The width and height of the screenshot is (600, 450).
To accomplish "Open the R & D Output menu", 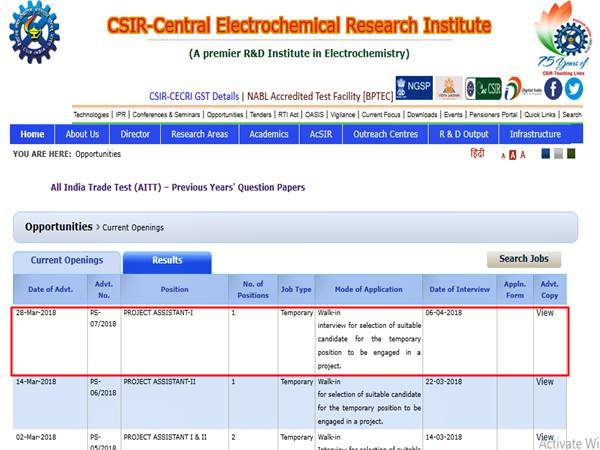I will coord(464,134).
